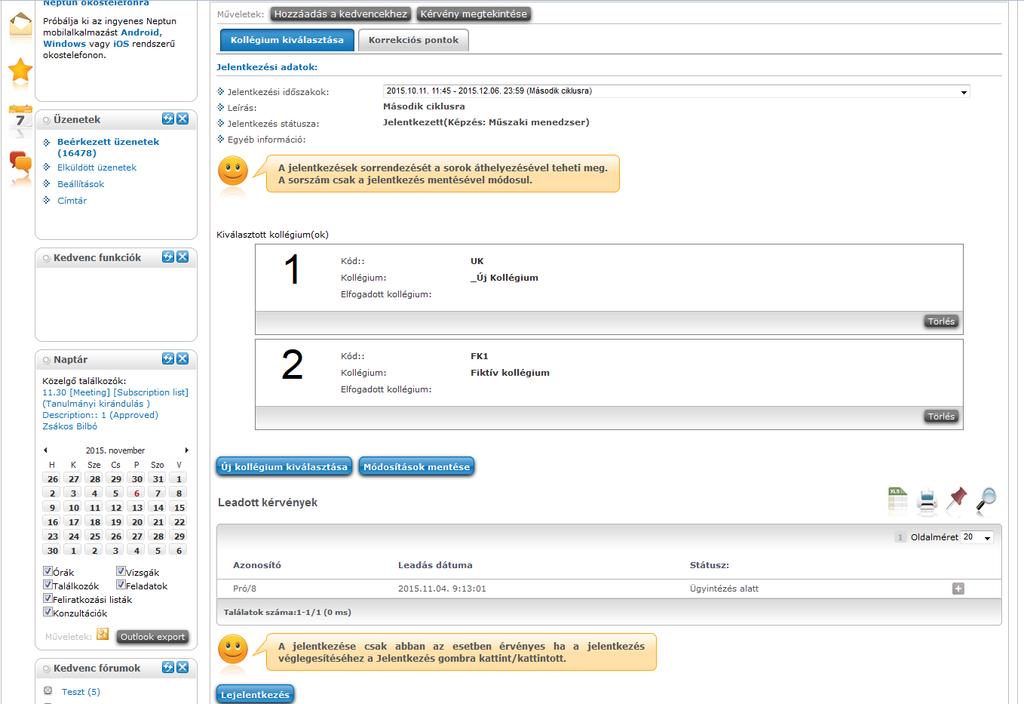1024x704 pixels.
Task: Go to next month in calendar
Action: (x=187, y=450)
